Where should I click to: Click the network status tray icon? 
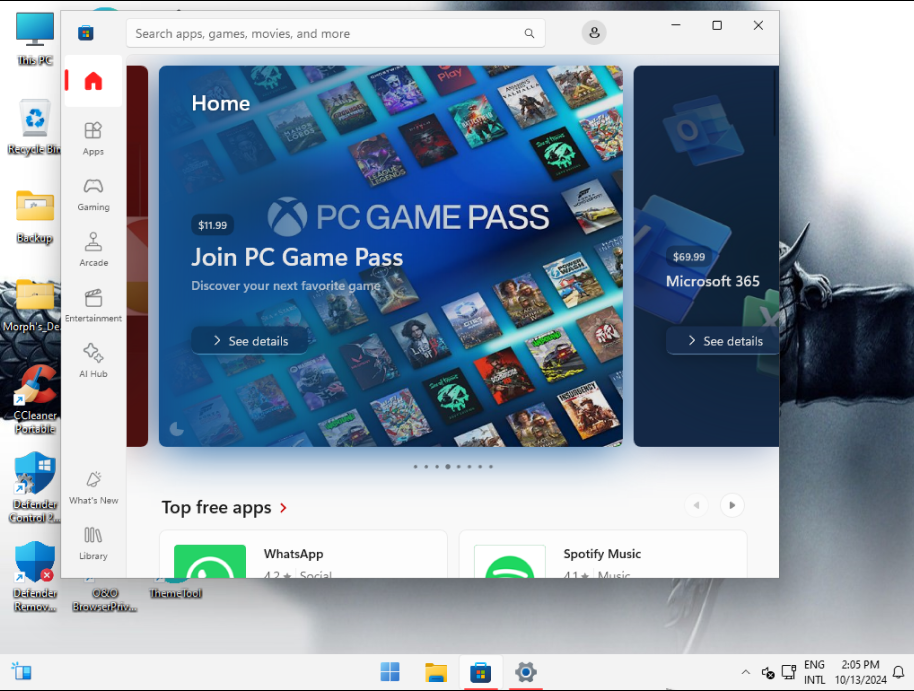[789, 672]
